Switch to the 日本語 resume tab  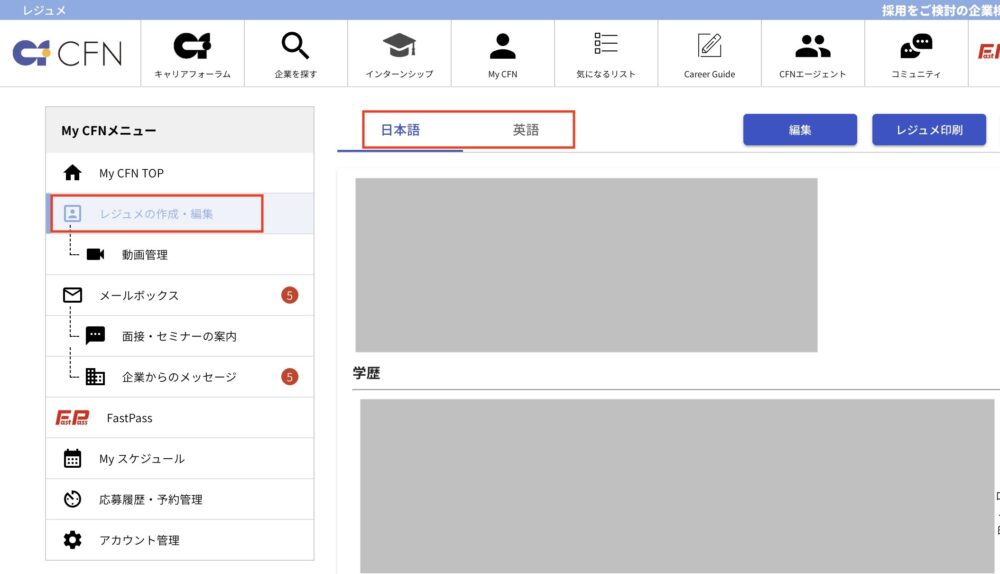(x=400, y=130)
